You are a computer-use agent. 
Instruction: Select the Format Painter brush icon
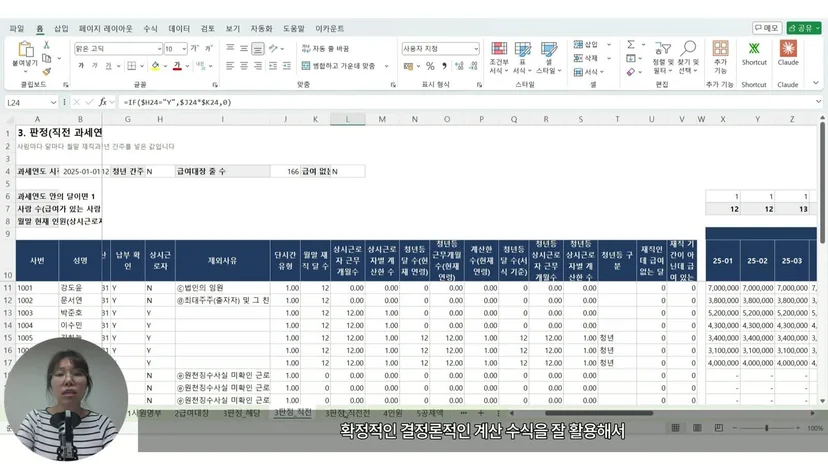46,71
